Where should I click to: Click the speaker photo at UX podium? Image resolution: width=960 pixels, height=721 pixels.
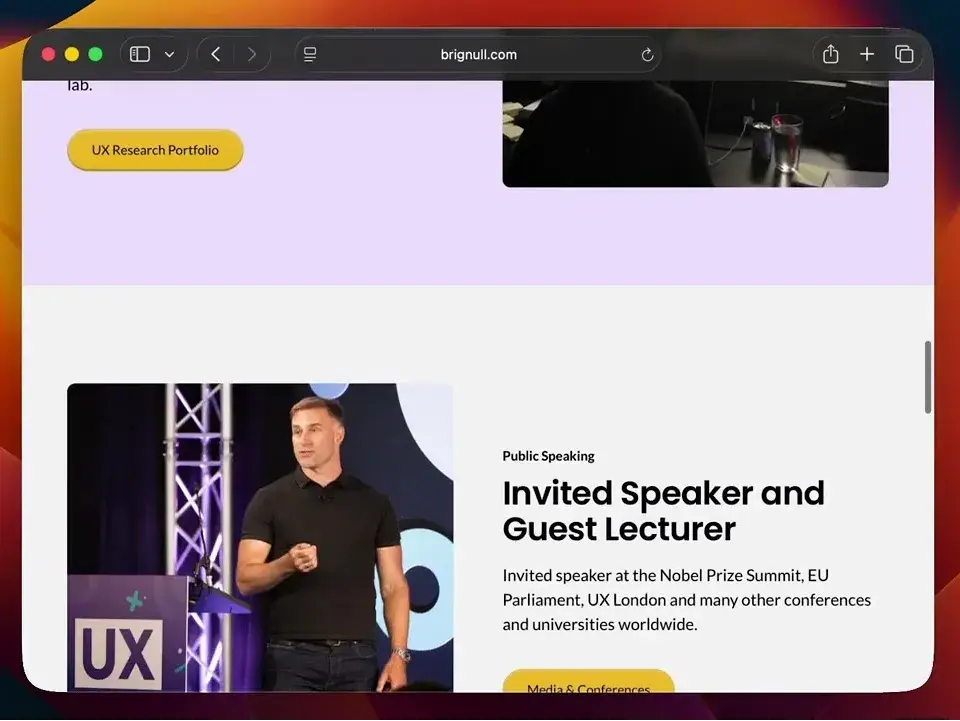(260, 537)
